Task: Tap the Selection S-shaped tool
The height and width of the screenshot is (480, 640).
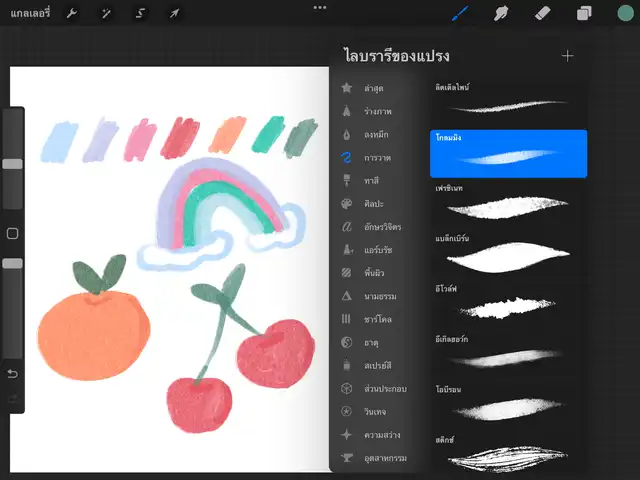Action: click(140, 13)
